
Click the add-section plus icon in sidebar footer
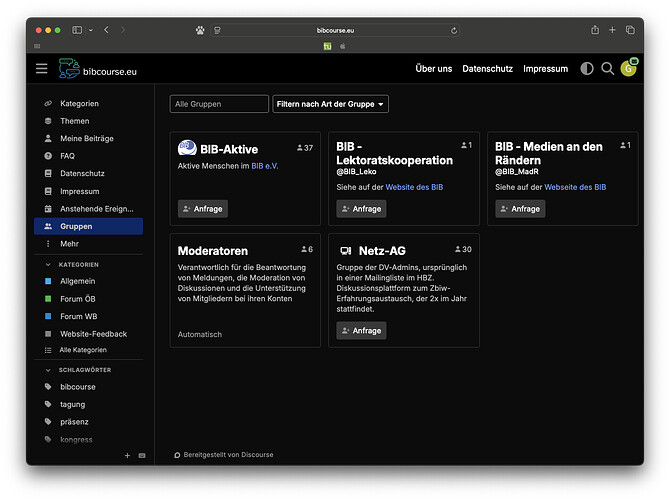tap(127, 455)
